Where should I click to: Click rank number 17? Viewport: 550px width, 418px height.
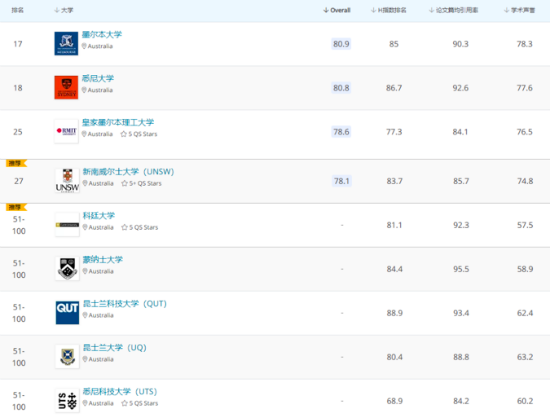(x=18, y=44)
